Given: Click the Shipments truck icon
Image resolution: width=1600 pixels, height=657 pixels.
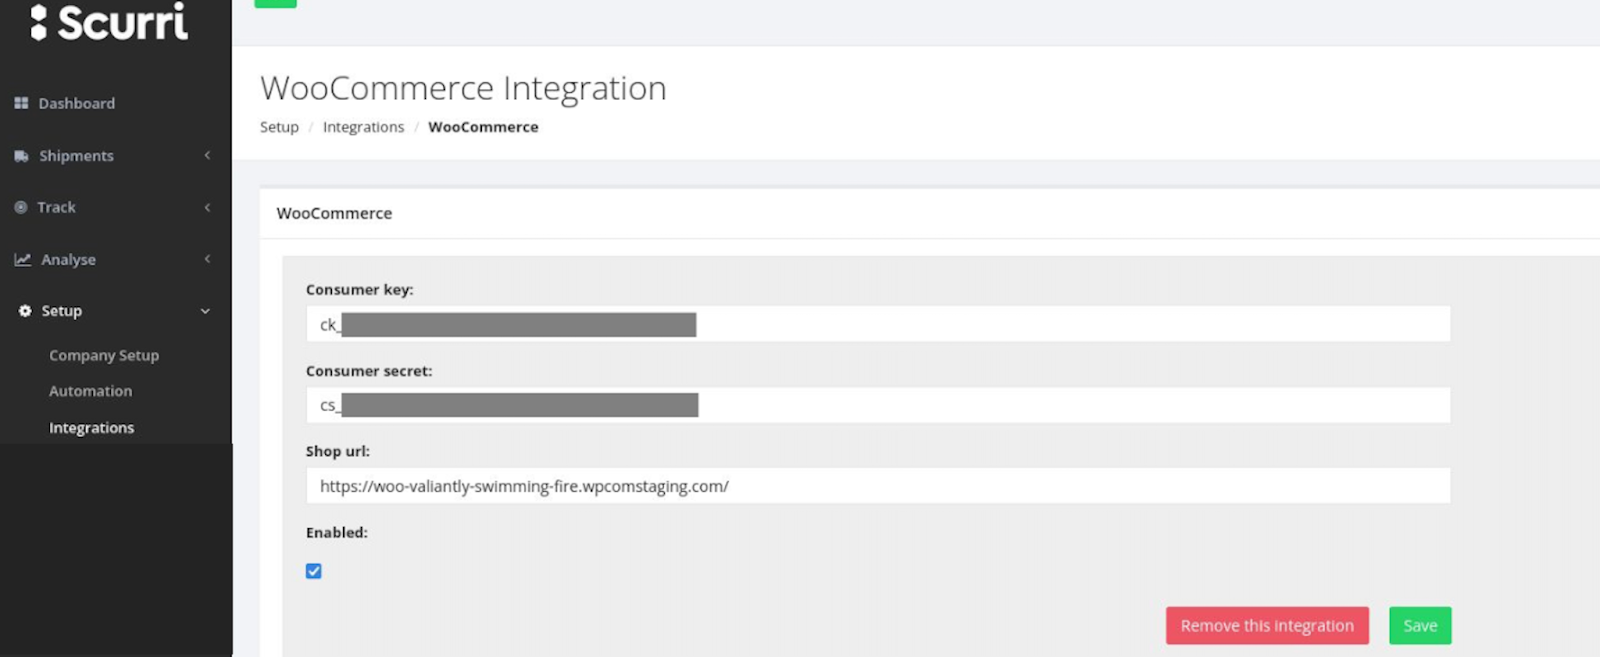Looking at the screenshot, I should click(x=21, y=156).
